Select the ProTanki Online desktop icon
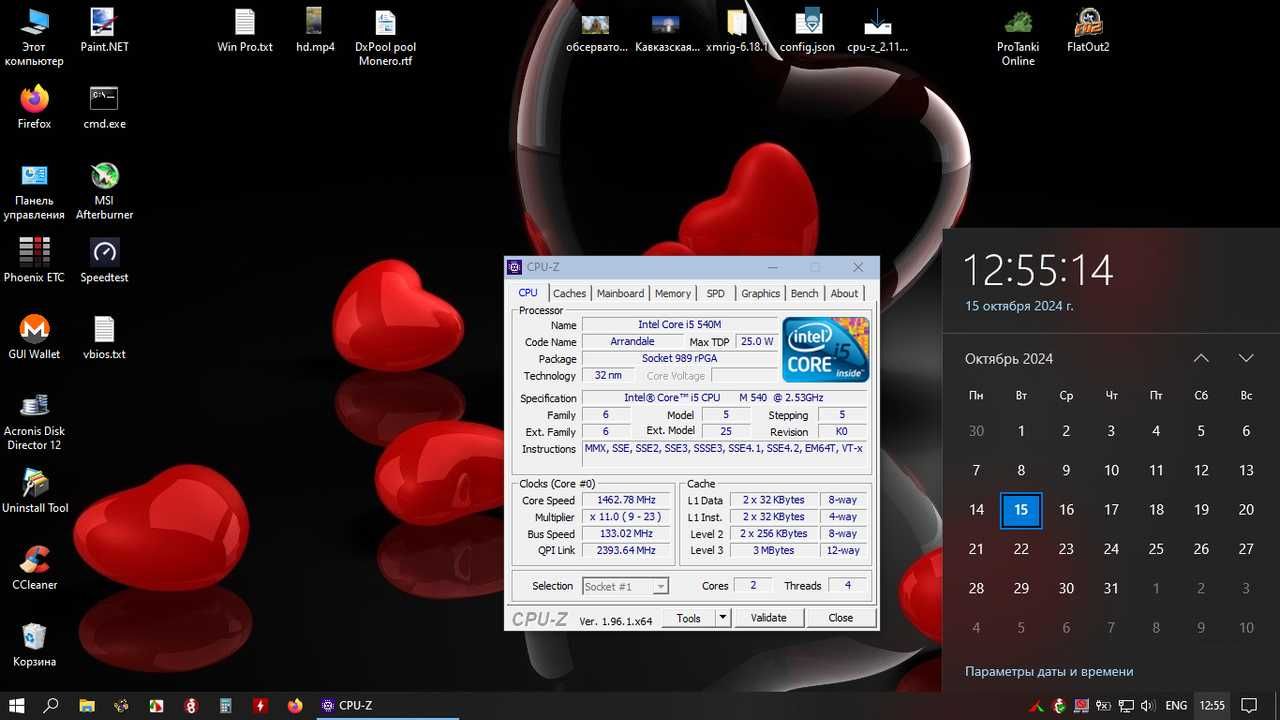 click(x=1018, y=37)
